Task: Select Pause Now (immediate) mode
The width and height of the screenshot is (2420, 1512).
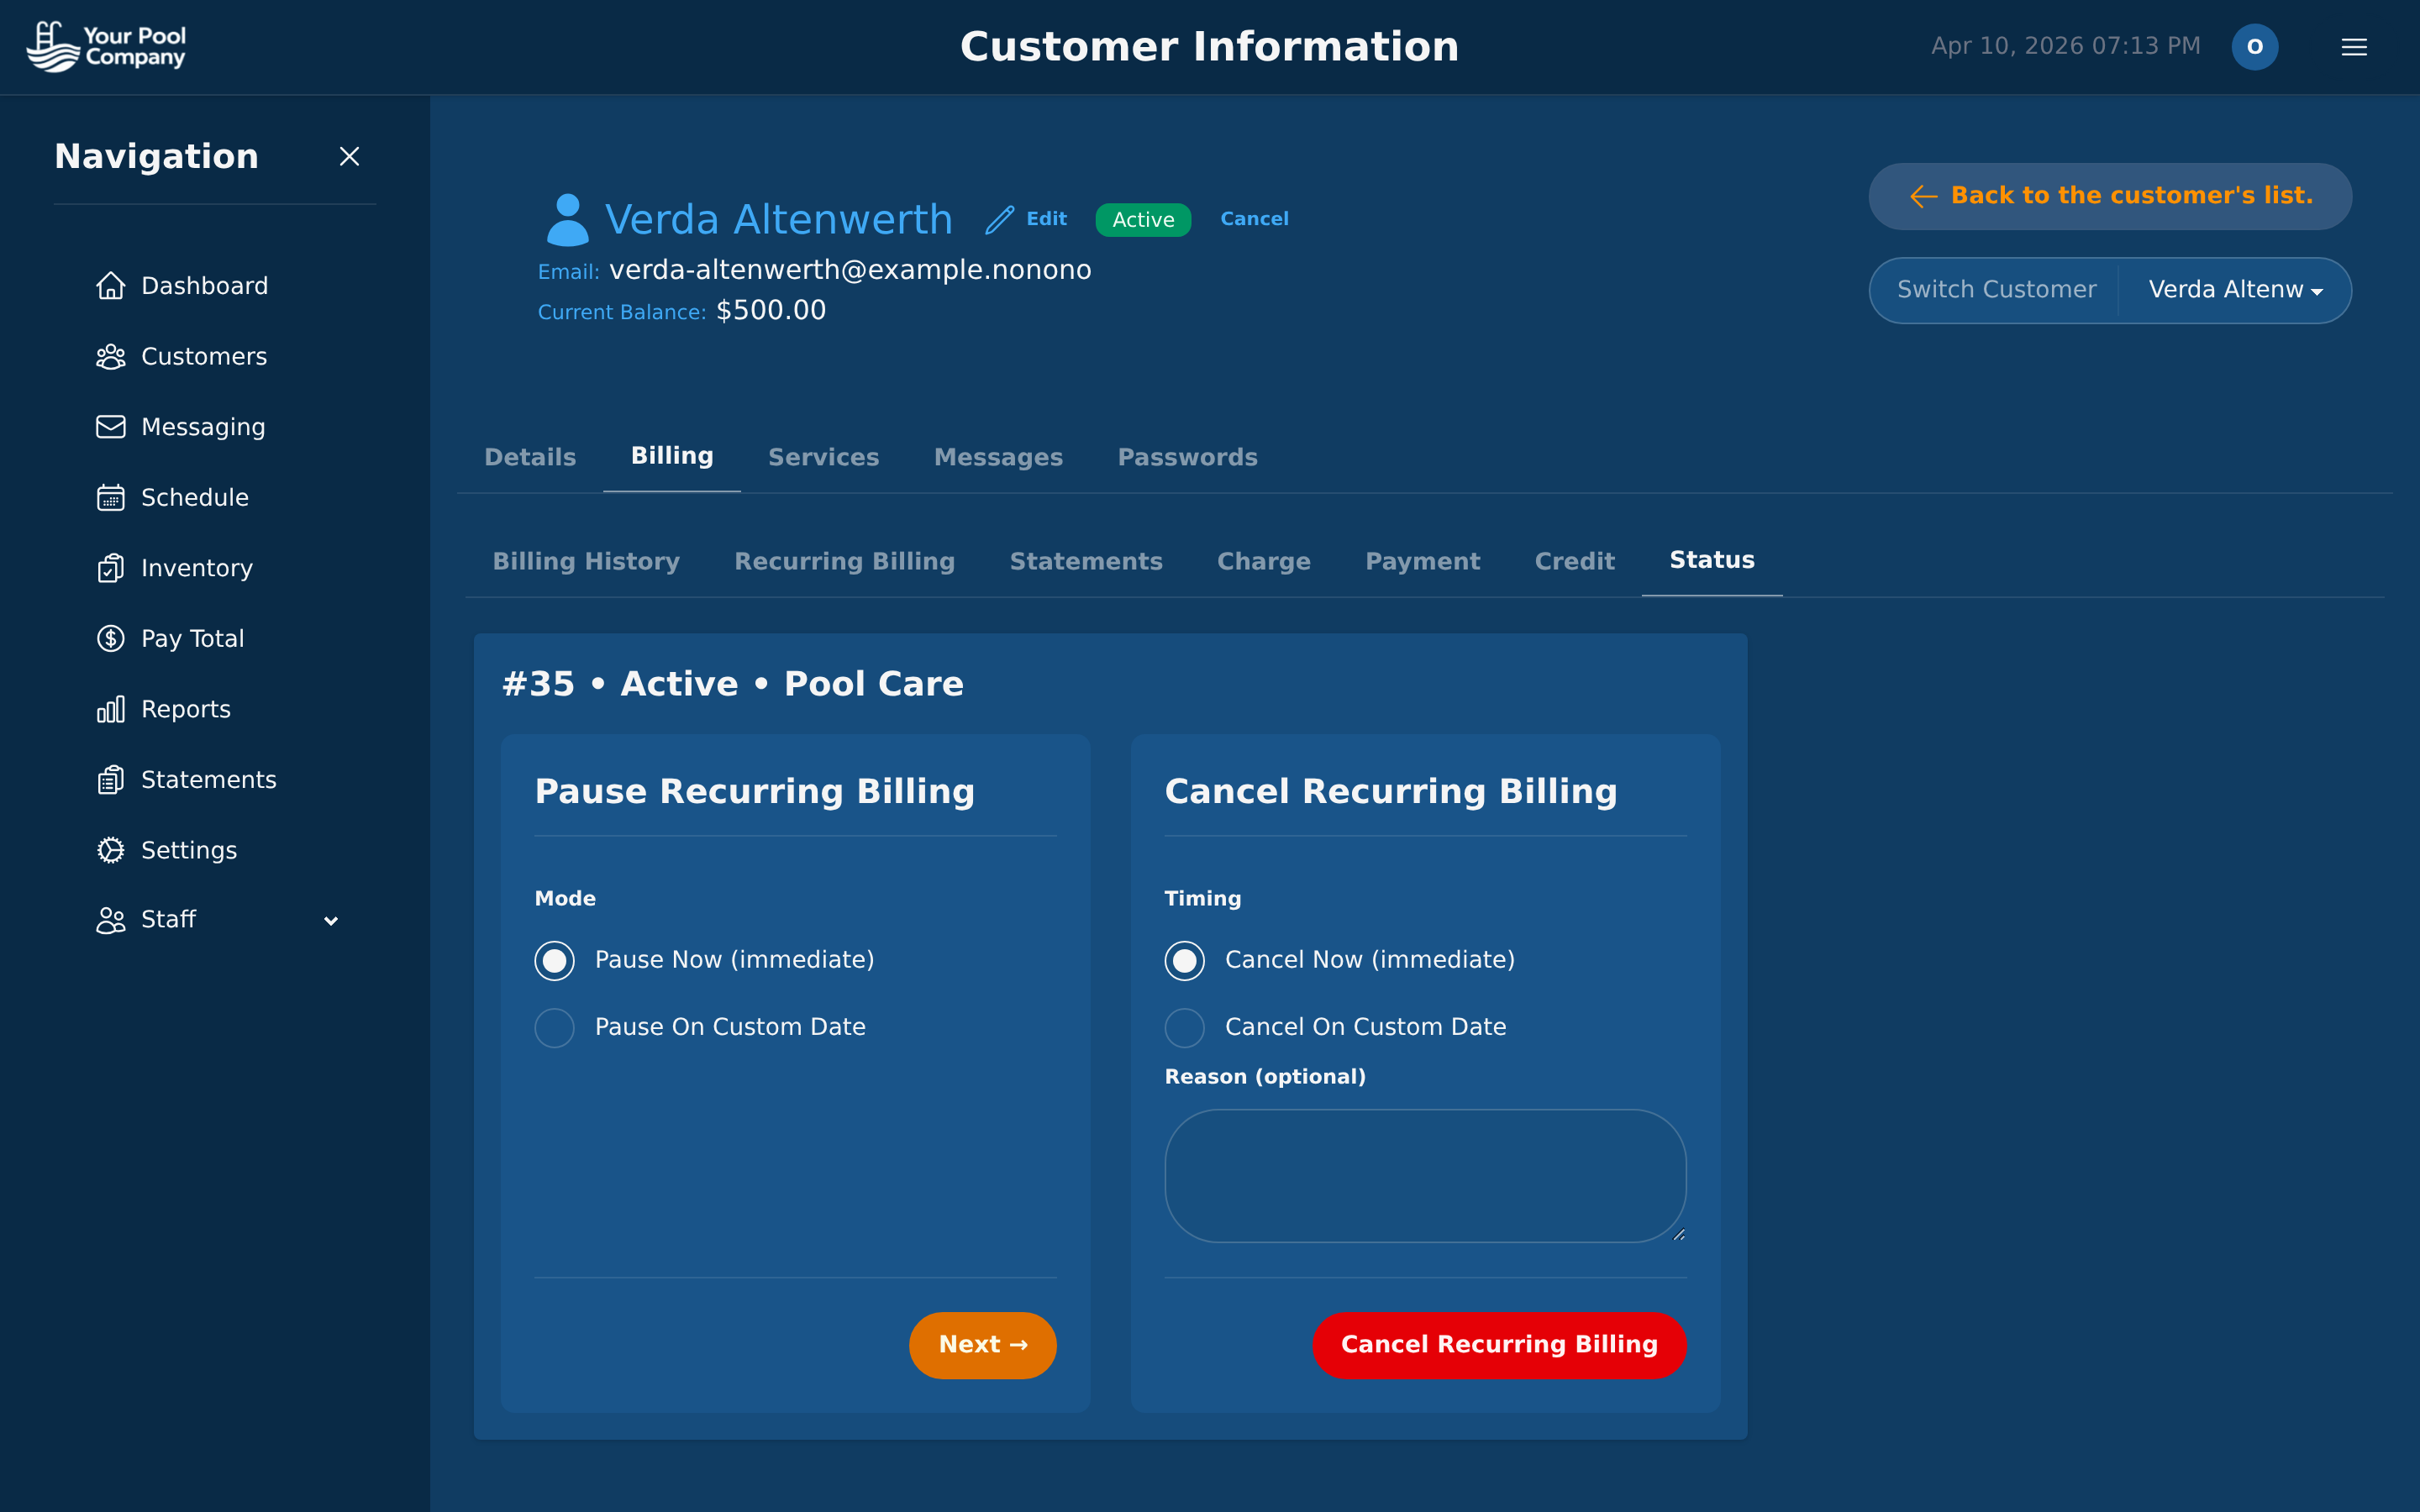Action: (554, 960)
